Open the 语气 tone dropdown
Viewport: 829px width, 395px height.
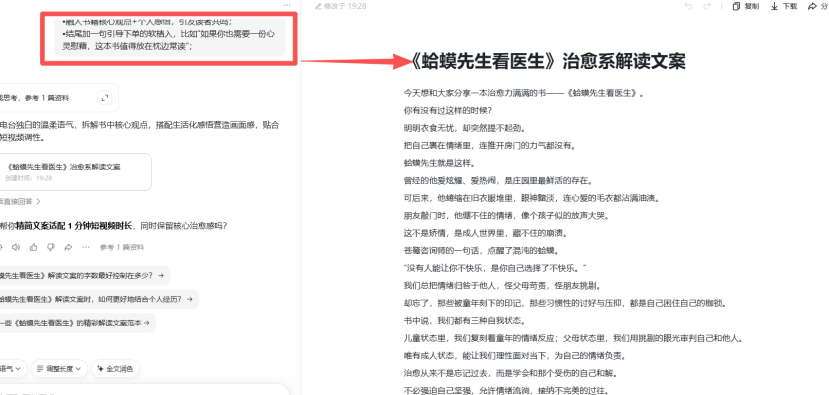(x=13, y=369)
